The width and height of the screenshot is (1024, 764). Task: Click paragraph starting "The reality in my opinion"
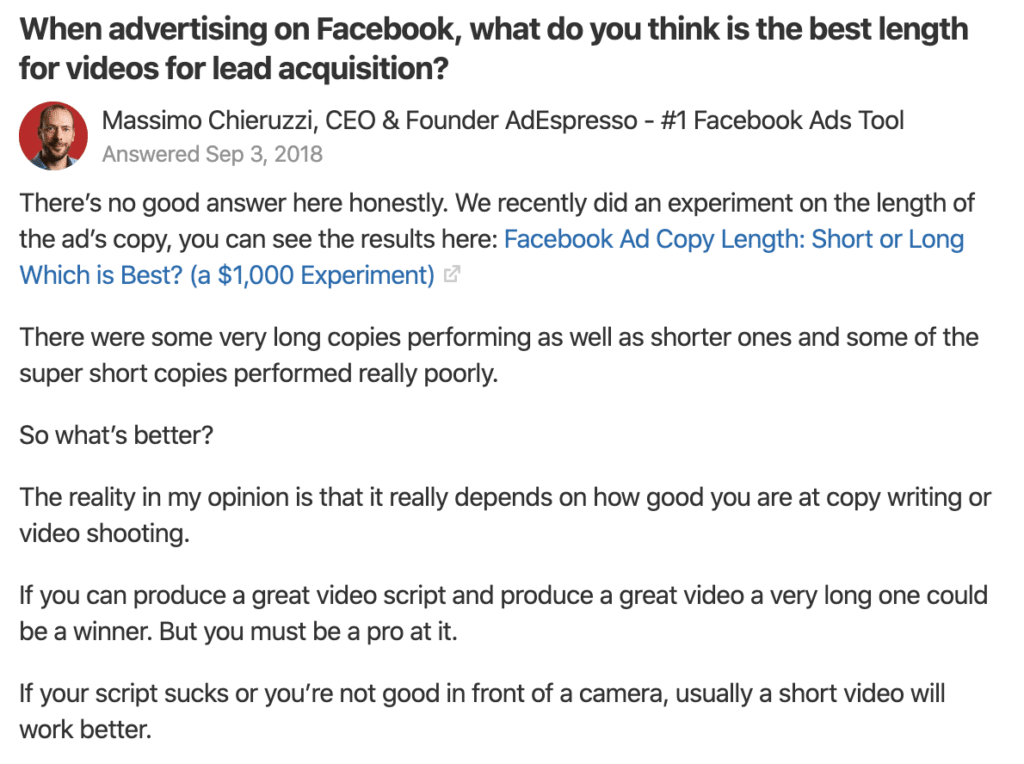point(505,515)
